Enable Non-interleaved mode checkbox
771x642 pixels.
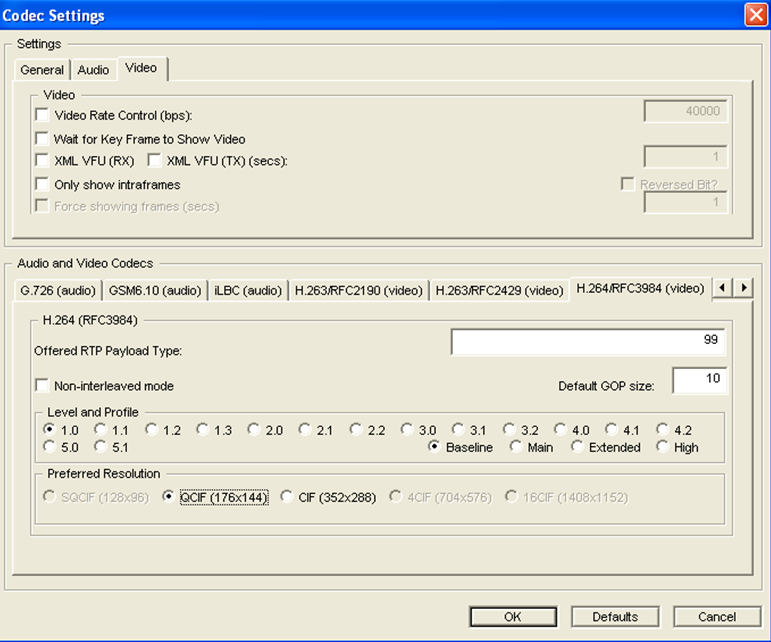tap(42, 385)
